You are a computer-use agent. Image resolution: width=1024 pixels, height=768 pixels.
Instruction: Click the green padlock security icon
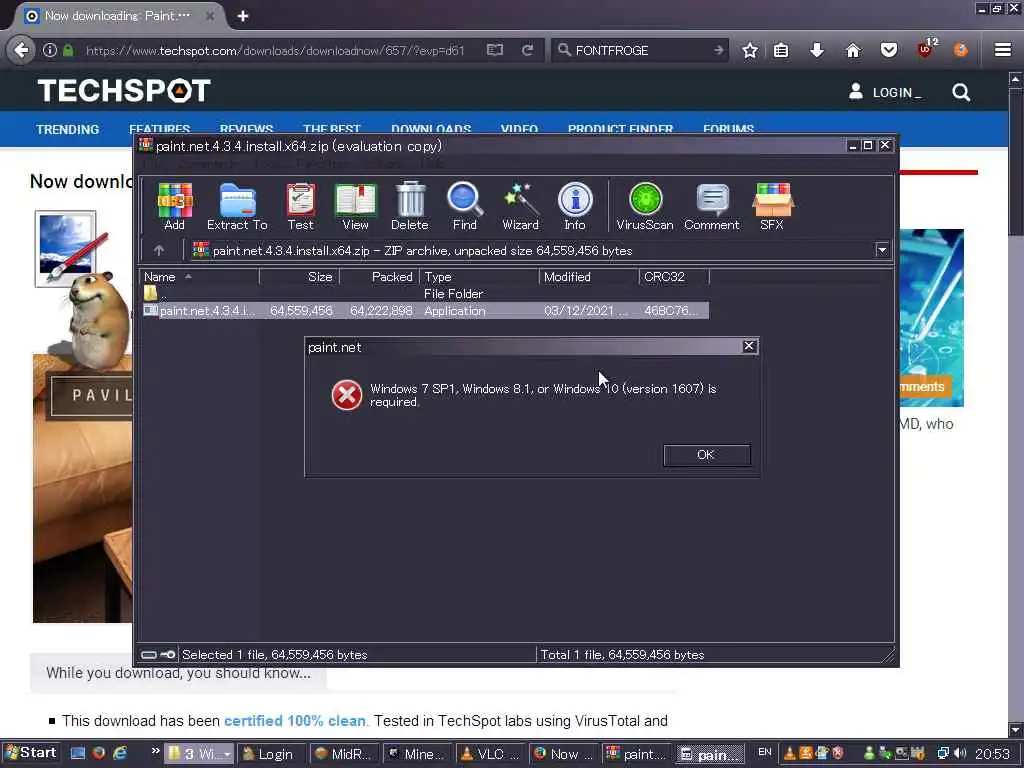68,50
